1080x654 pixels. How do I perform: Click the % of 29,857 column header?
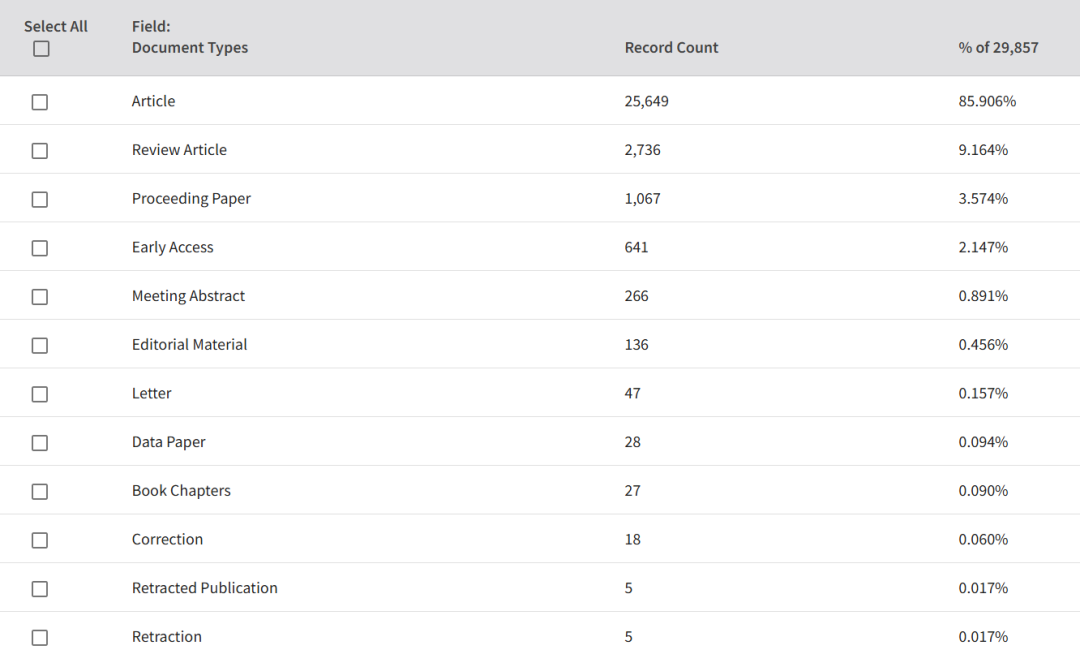coord(998,48)
